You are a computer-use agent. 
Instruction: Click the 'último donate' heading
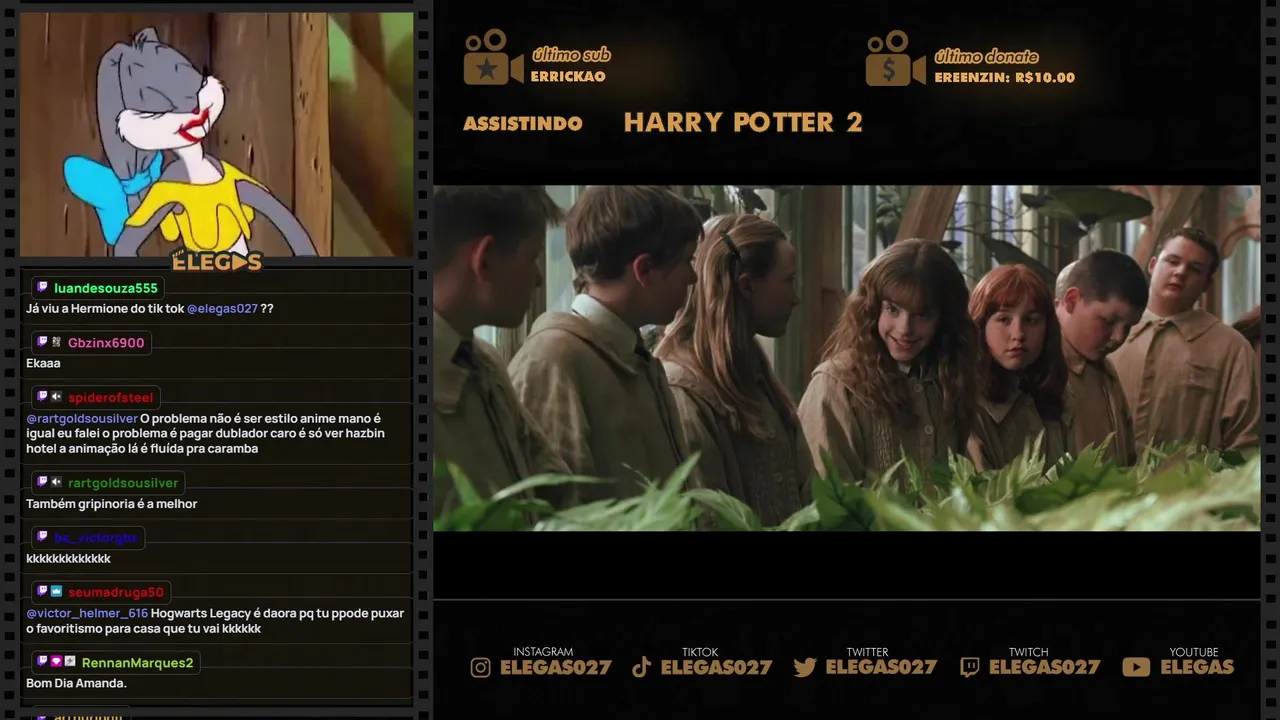click(x=986, y=57)
